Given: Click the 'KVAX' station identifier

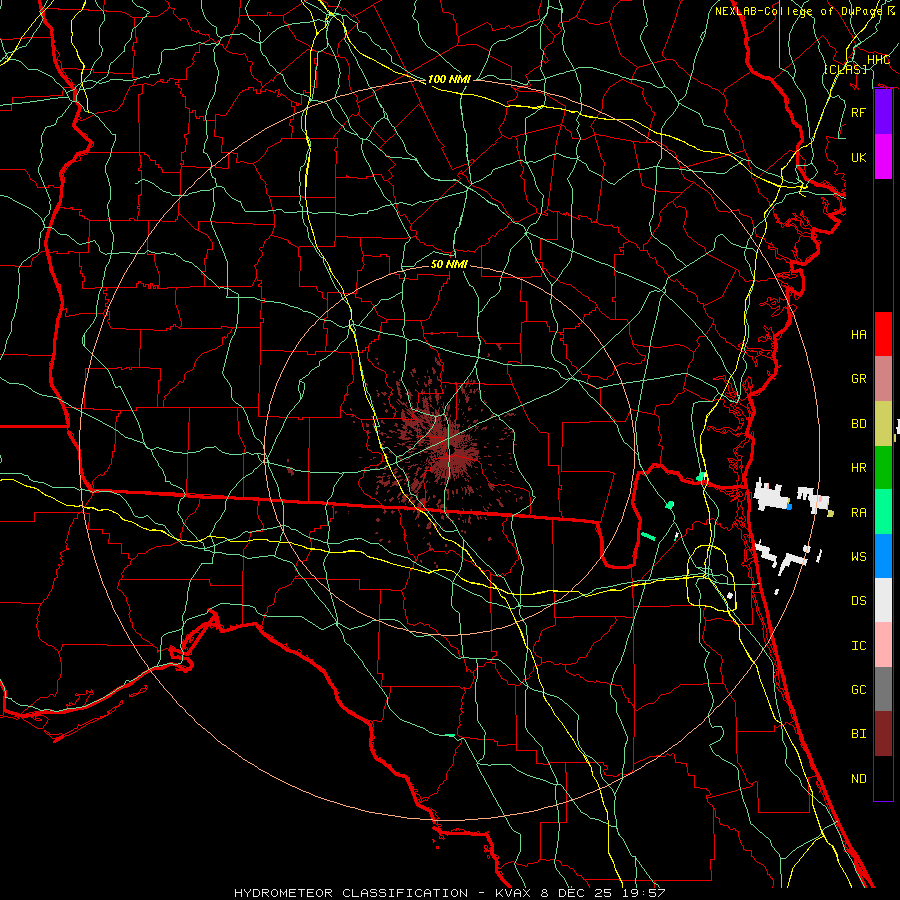Looking at the screenshot, I should [515, 893].
